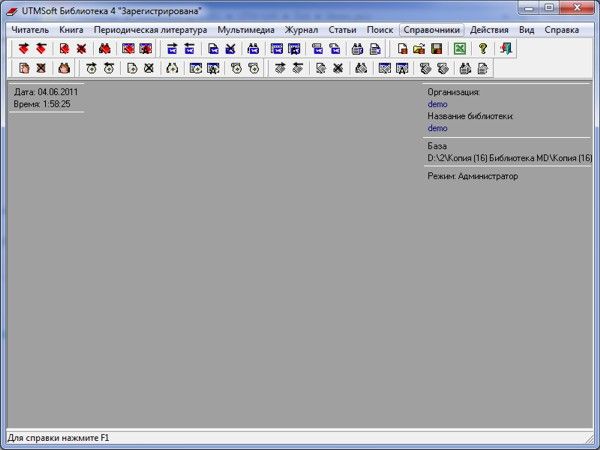This screenshot has width=600, height=450.
Task: Click the 'demo' value under Организация
Action: (437, 104)
